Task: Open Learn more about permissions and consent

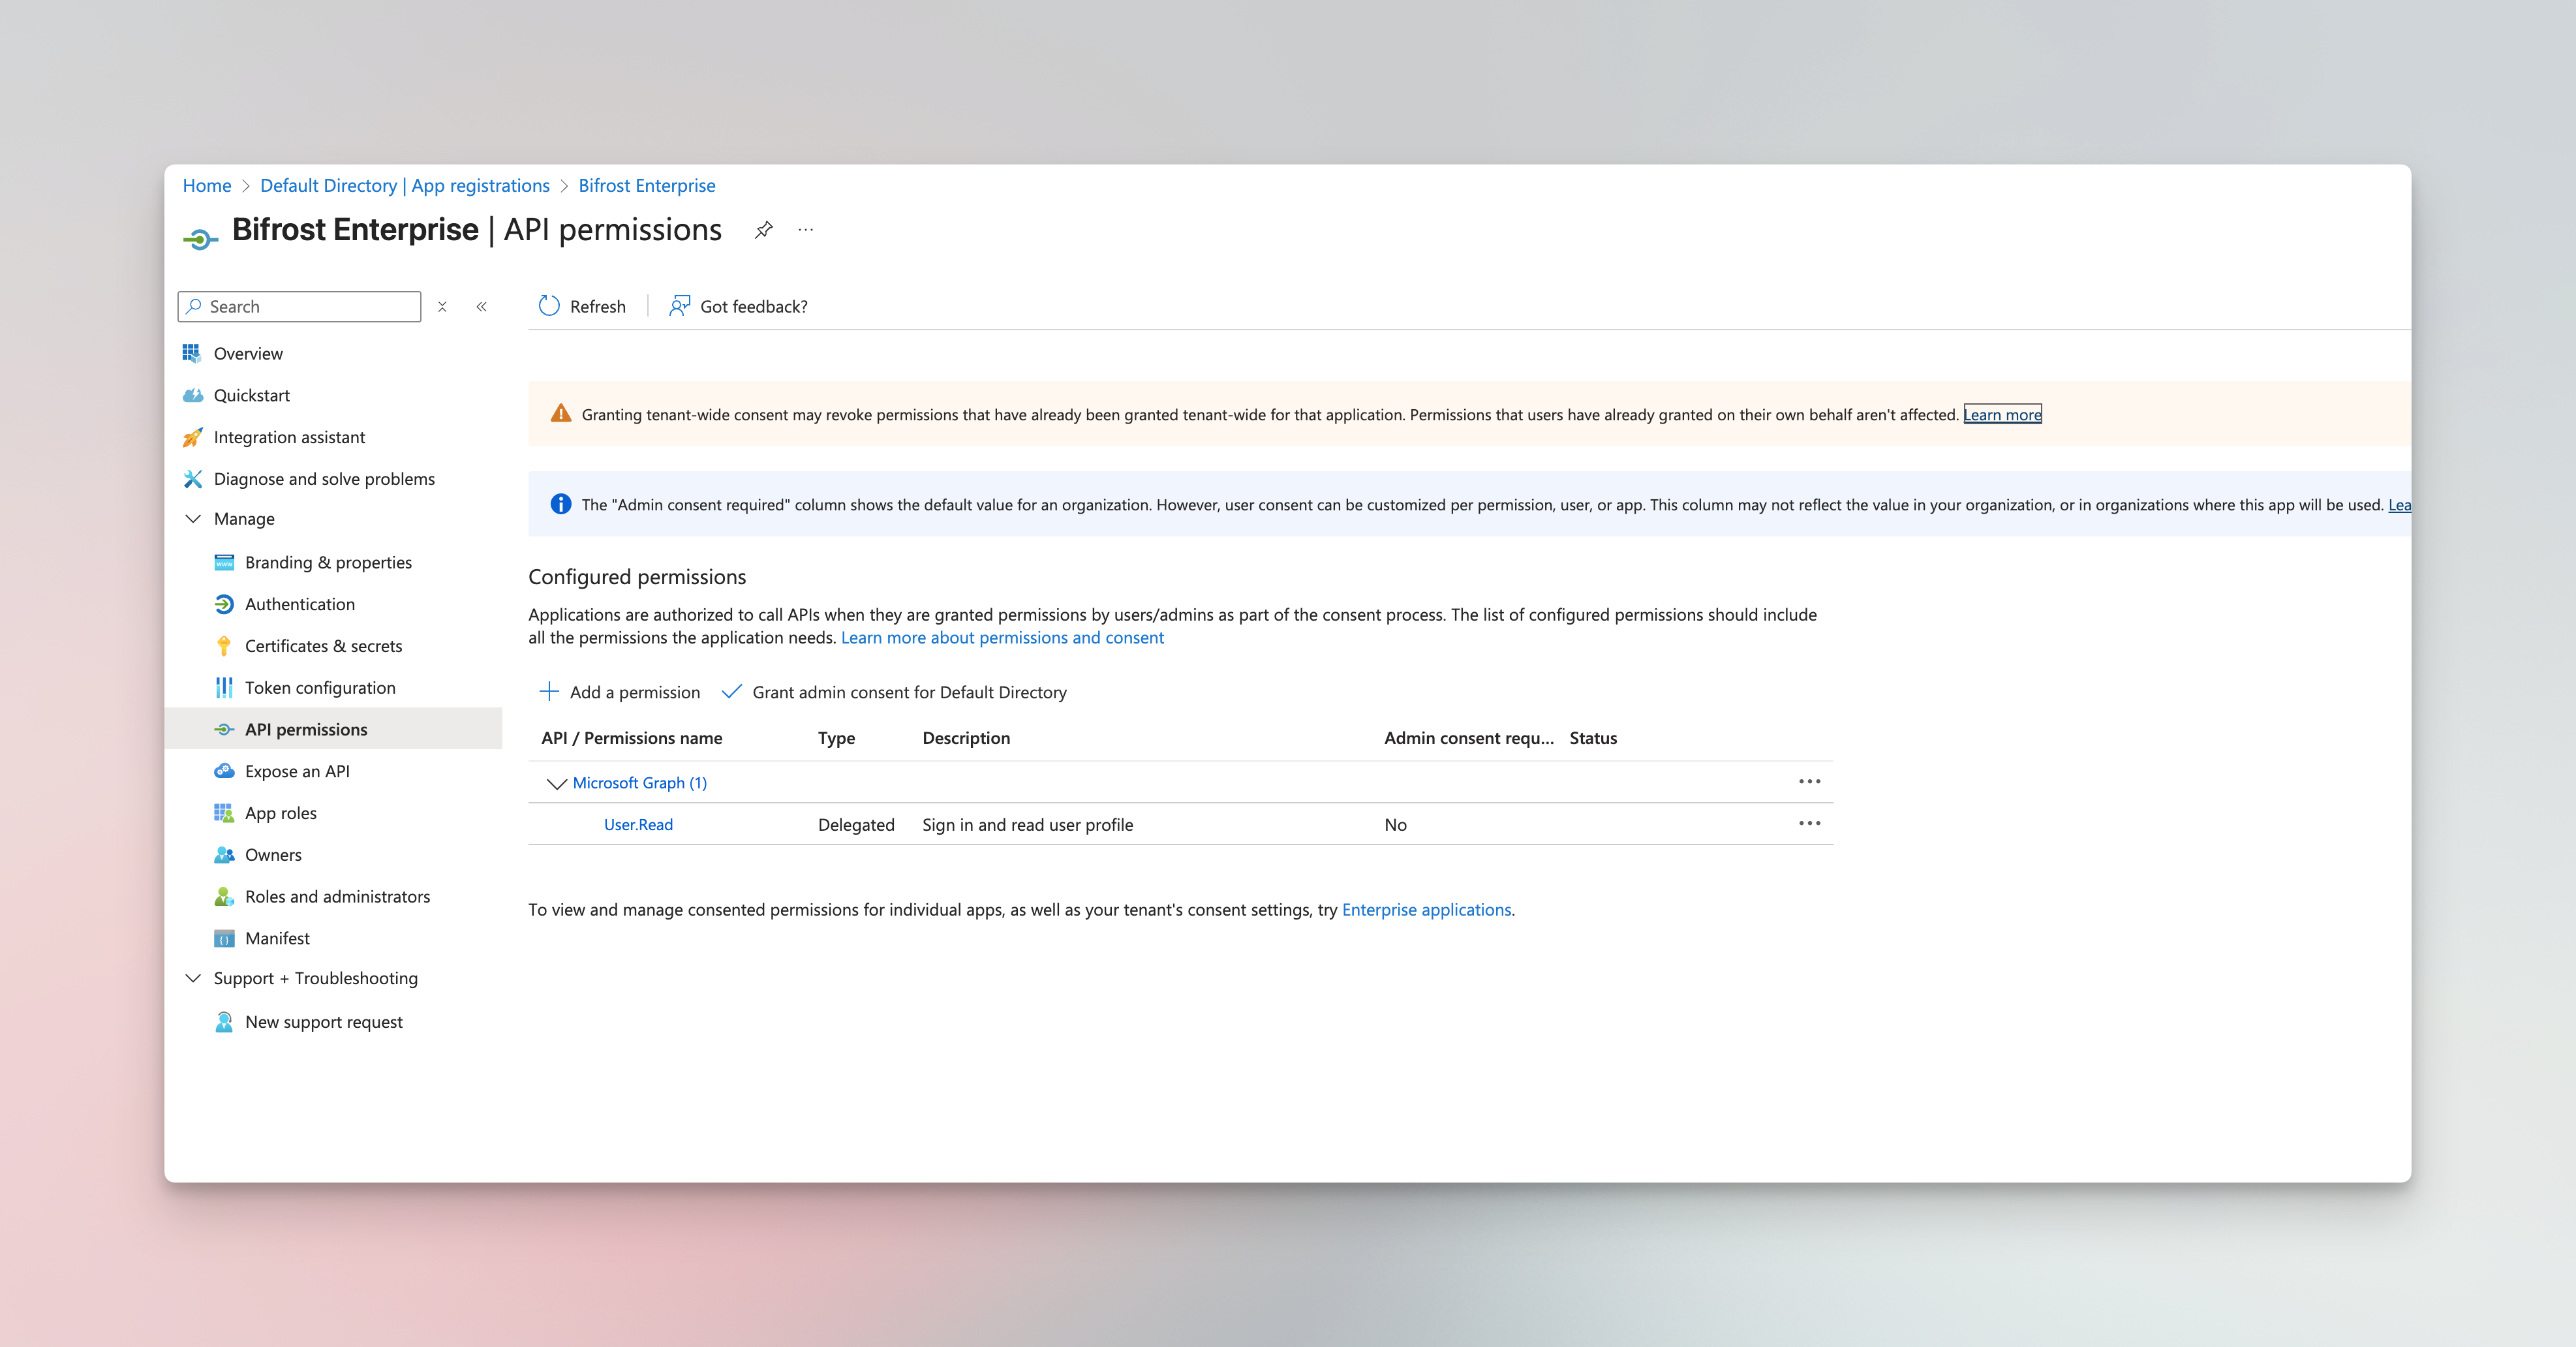Action: (x=1002, y=638)
